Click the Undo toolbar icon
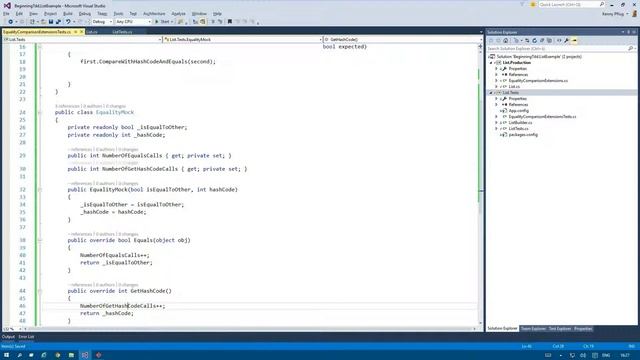Screen dimensions: 640x360 point(68,22)
